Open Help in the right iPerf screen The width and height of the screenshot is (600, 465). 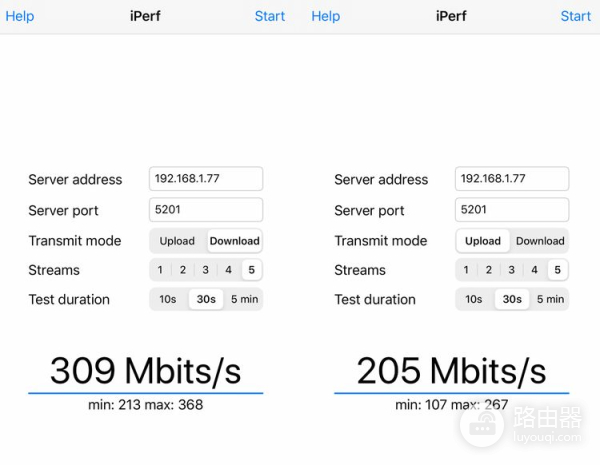[x=326, y=16]
